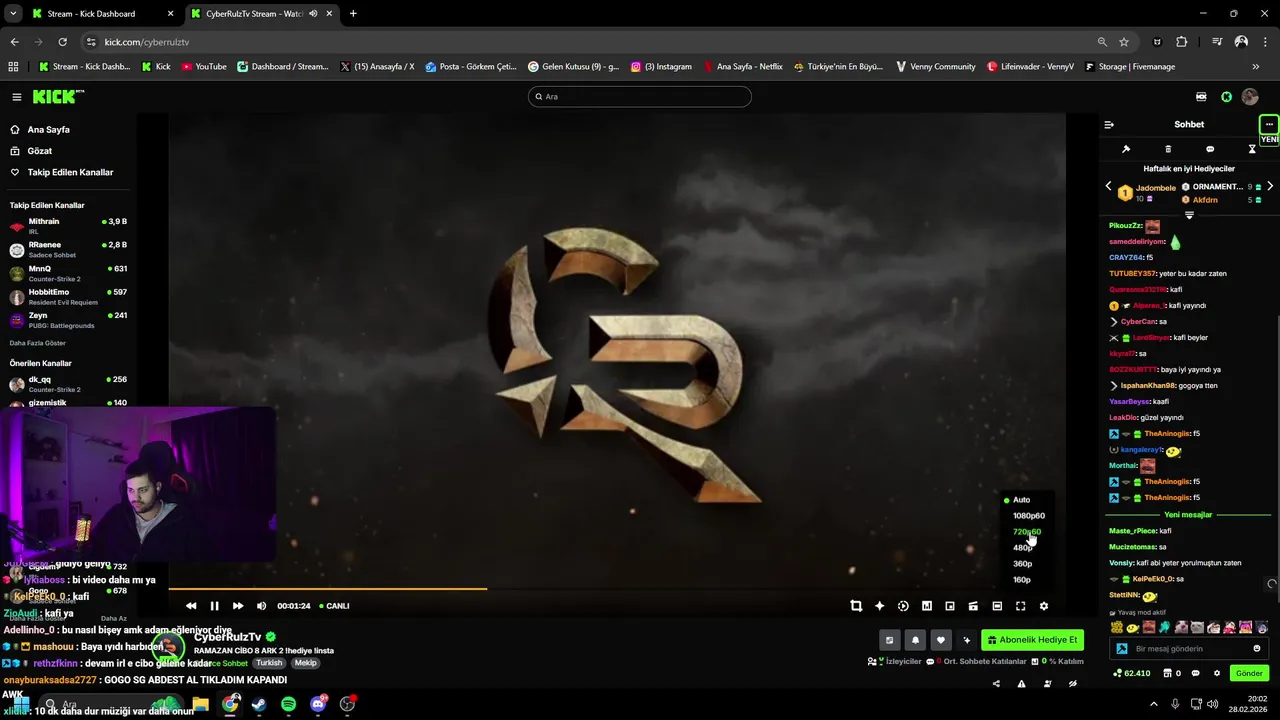Toggle notification bell for channel

(915, 640)
